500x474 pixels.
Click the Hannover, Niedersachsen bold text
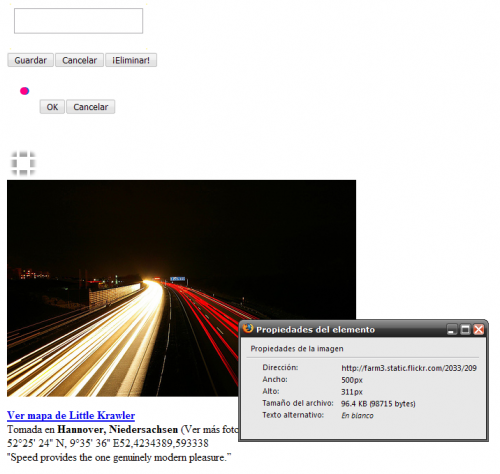tap(118, 429)
